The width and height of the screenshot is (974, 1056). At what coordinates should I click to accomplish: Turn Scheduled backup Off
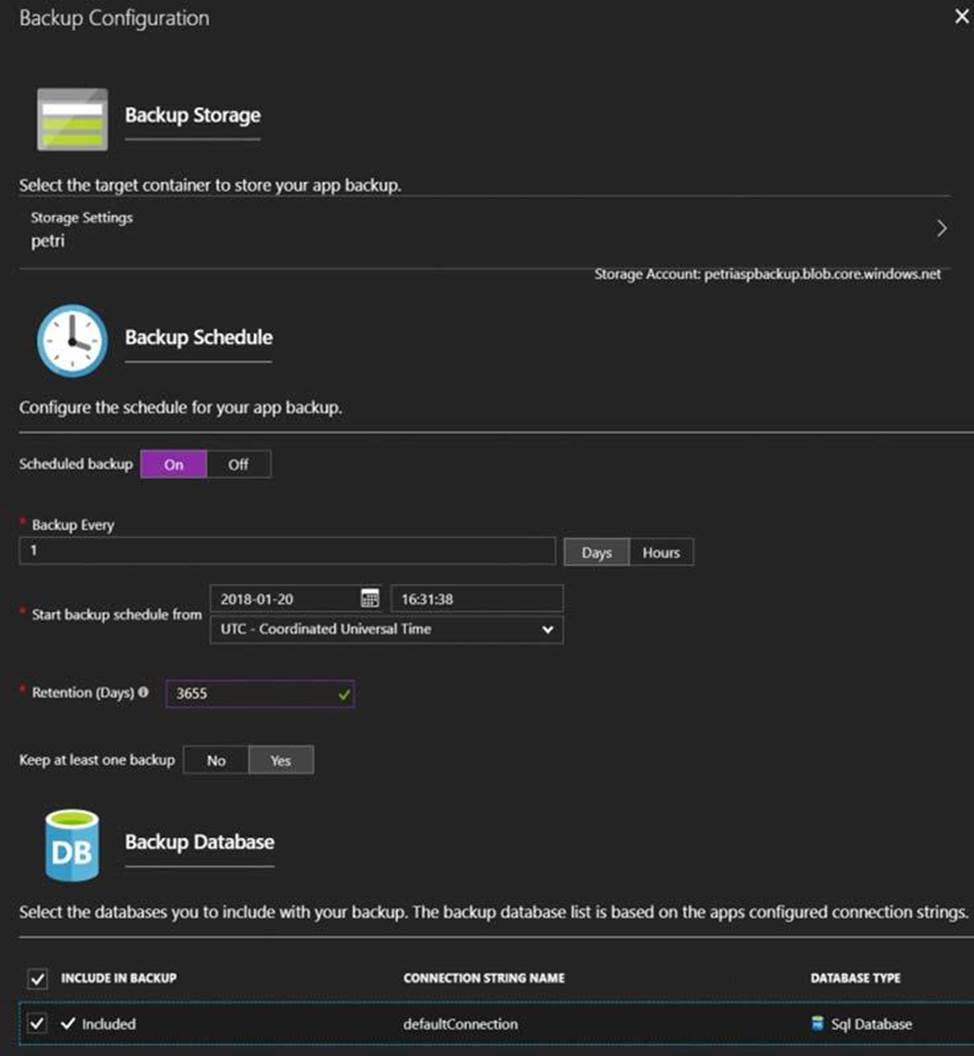[238, 464]
